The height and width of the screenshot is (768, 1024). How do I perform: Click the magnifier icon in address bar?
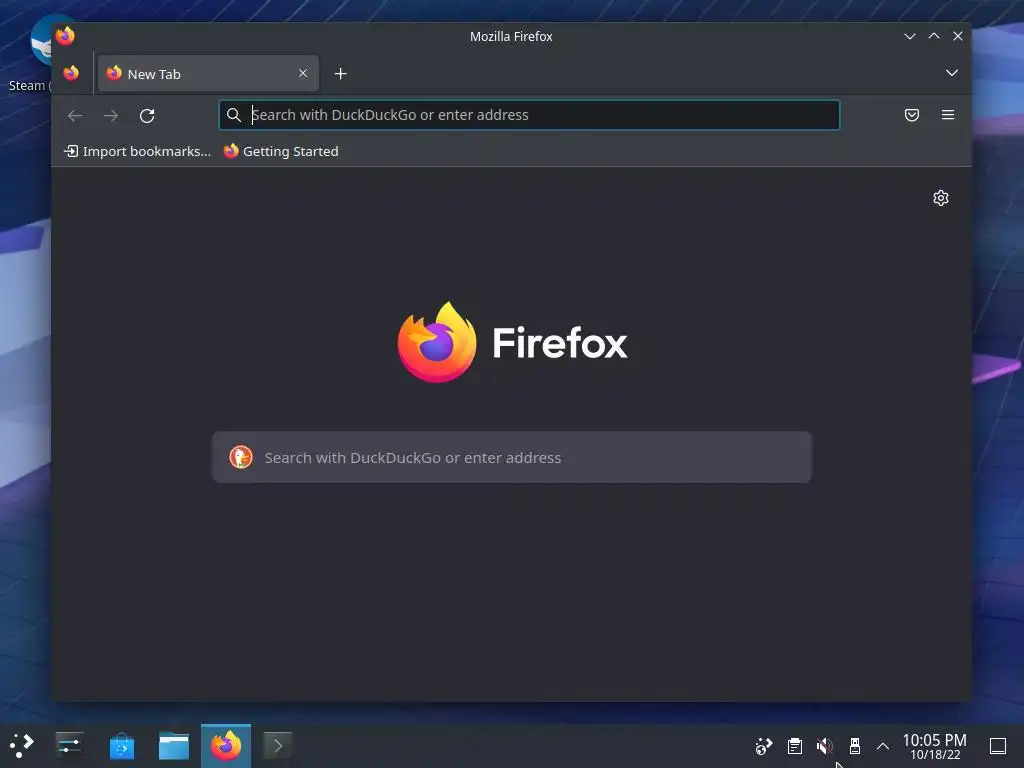(234, 115)
